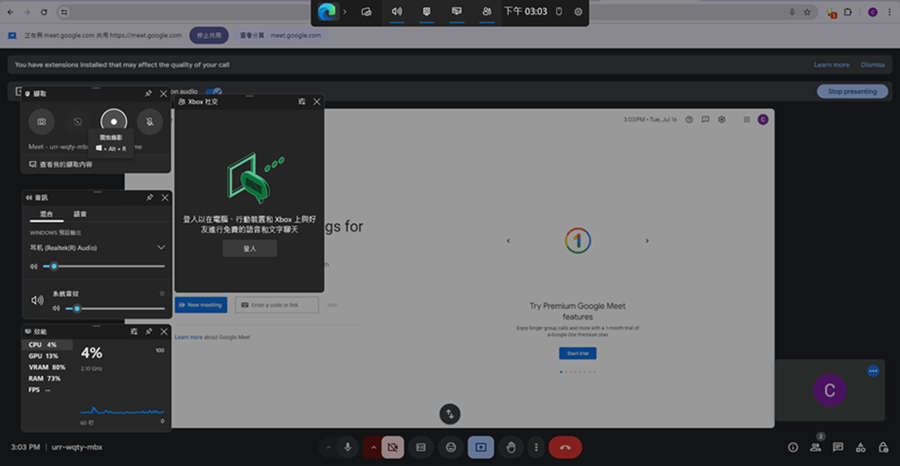Toggle the Performance widget from Game Bar
The image size is (900, 466).
(457, 11)
